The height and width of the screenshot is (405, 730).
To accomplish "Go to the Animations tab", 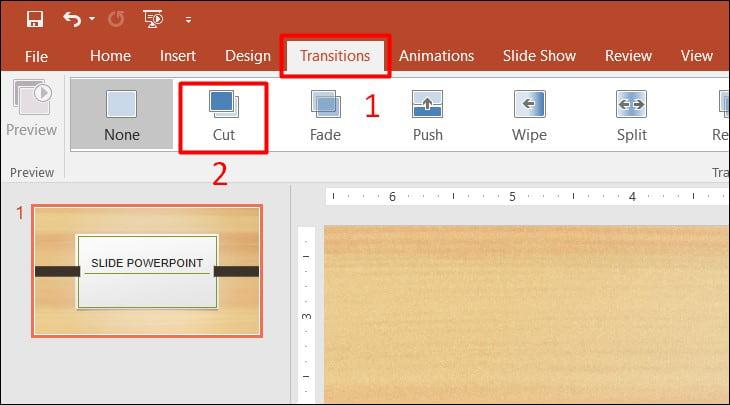I will tap(436, 56).
